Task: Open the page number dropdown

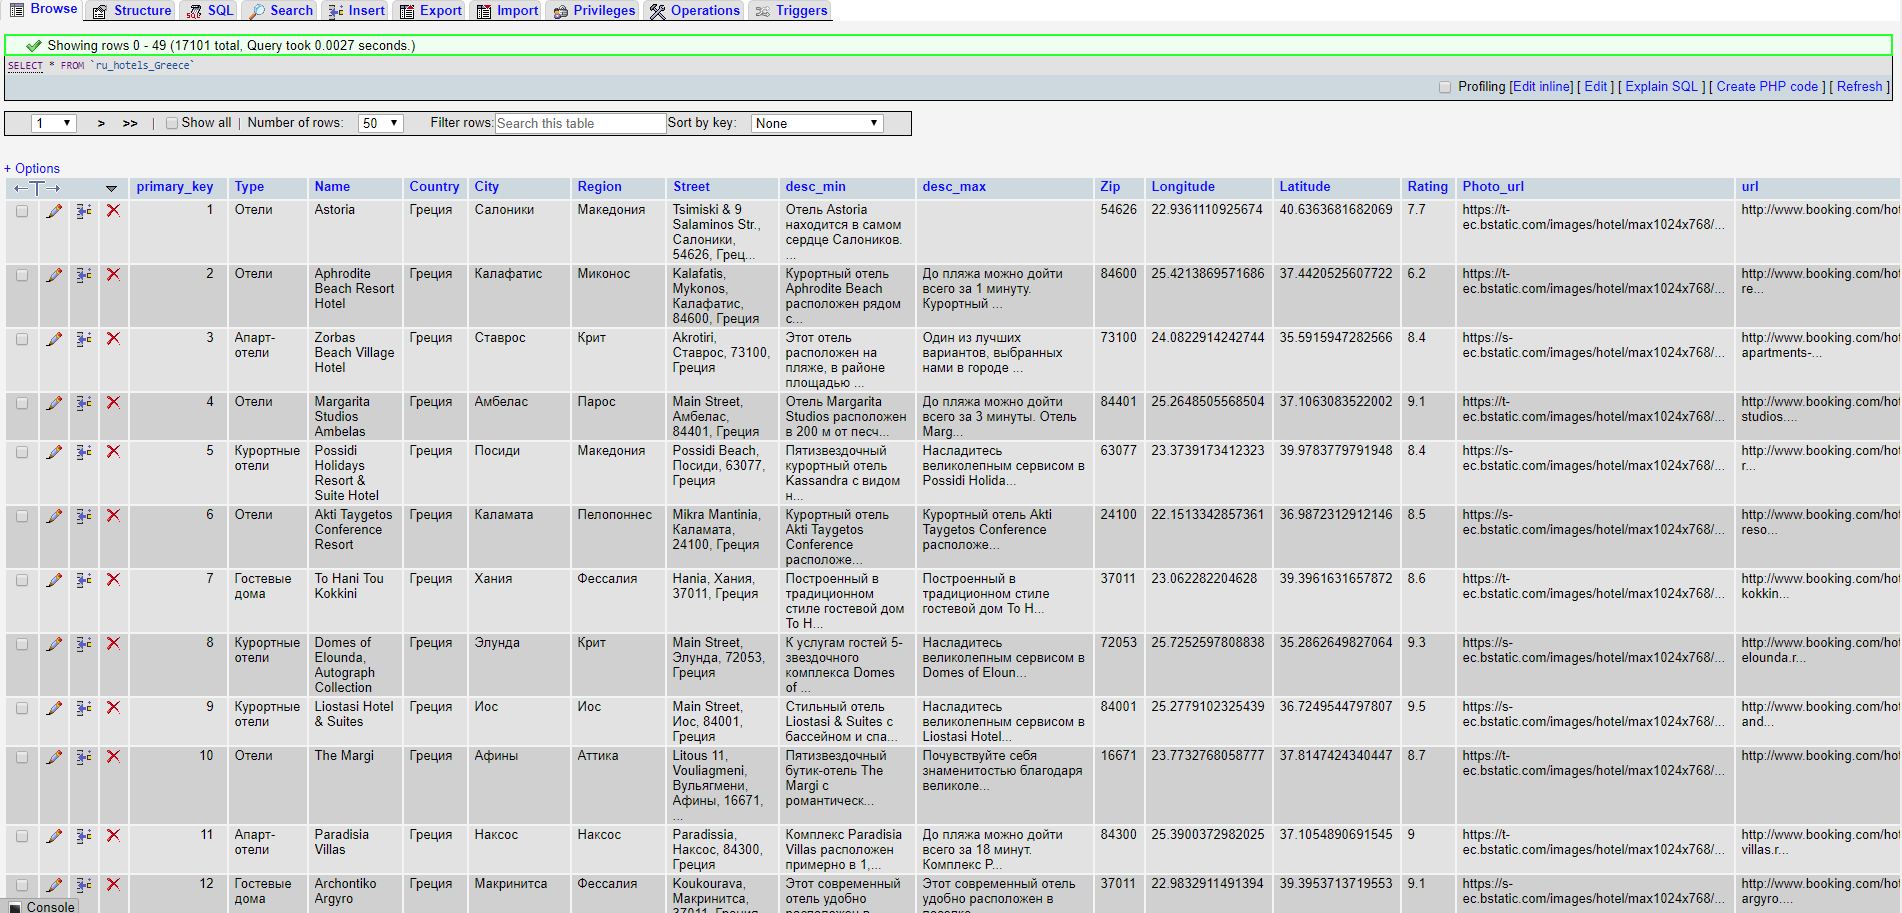Action: (54, 123)
